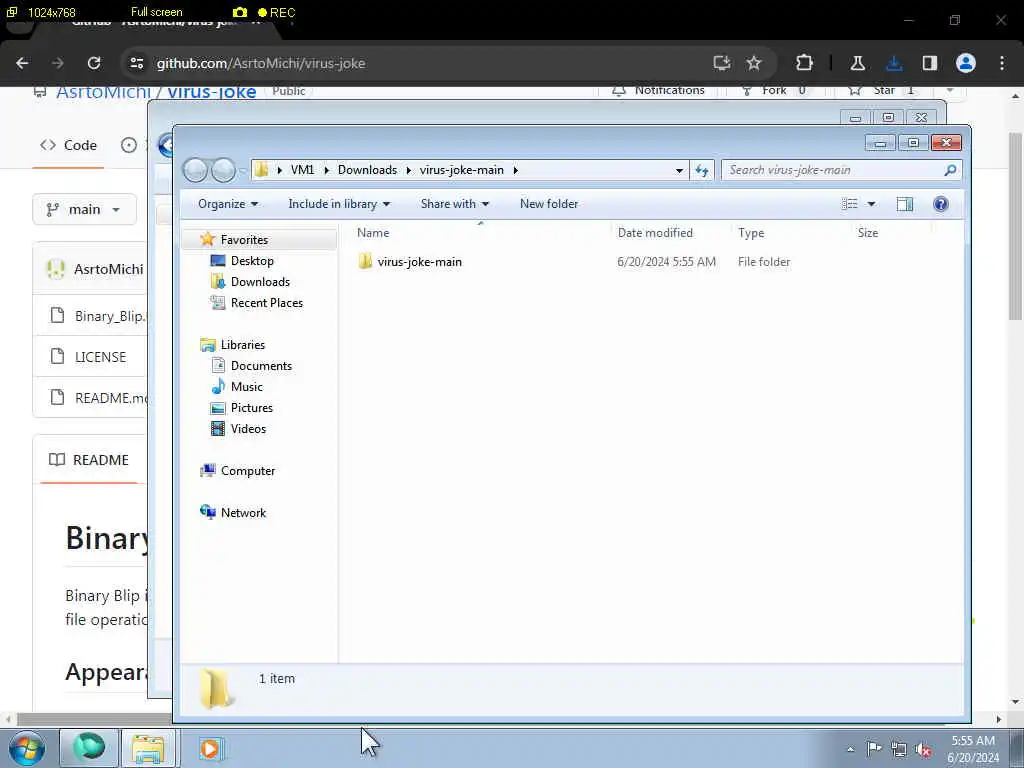Show hidden tray icons arrow
Viewport: 1024px width, 768px height.
pos(850,750)
